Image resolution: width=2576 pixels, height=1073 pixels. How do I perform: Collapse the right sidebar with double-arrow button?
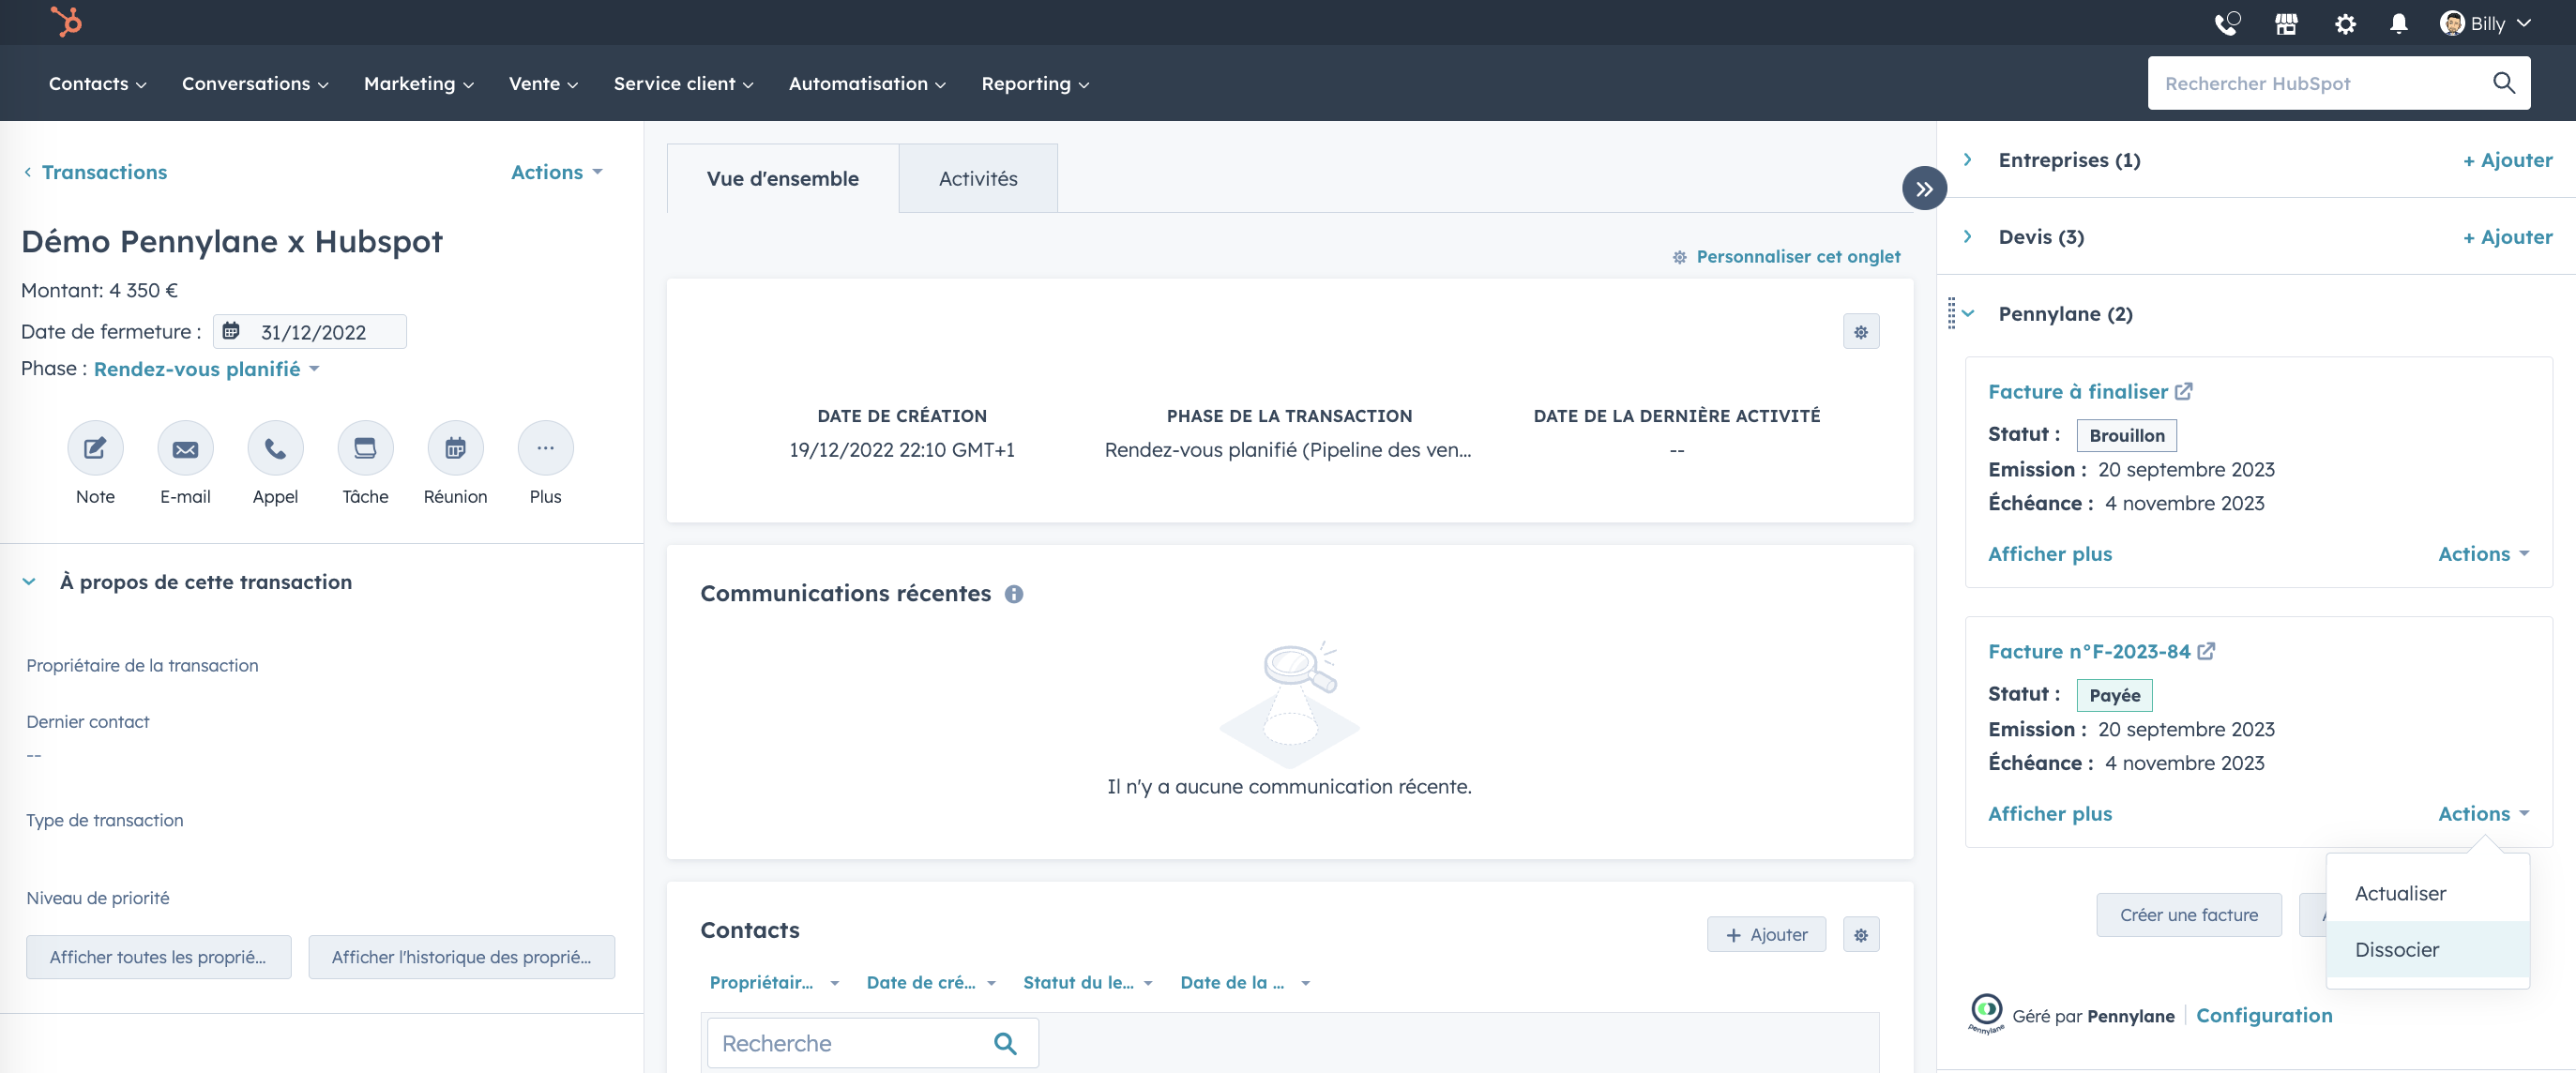[1924, 188]
